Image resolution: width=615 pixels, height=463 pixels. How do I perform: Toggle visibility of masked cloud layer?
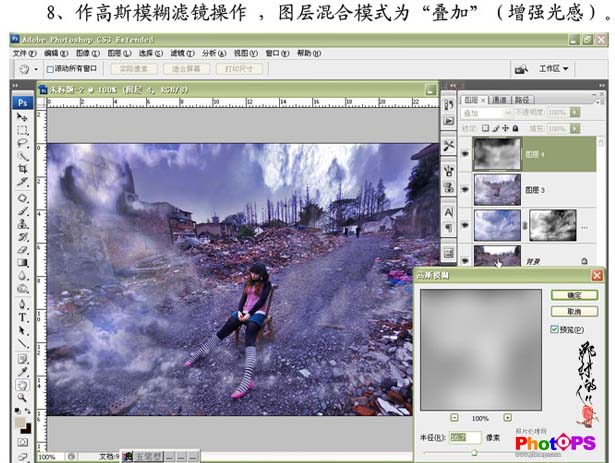tap(465, 225)
